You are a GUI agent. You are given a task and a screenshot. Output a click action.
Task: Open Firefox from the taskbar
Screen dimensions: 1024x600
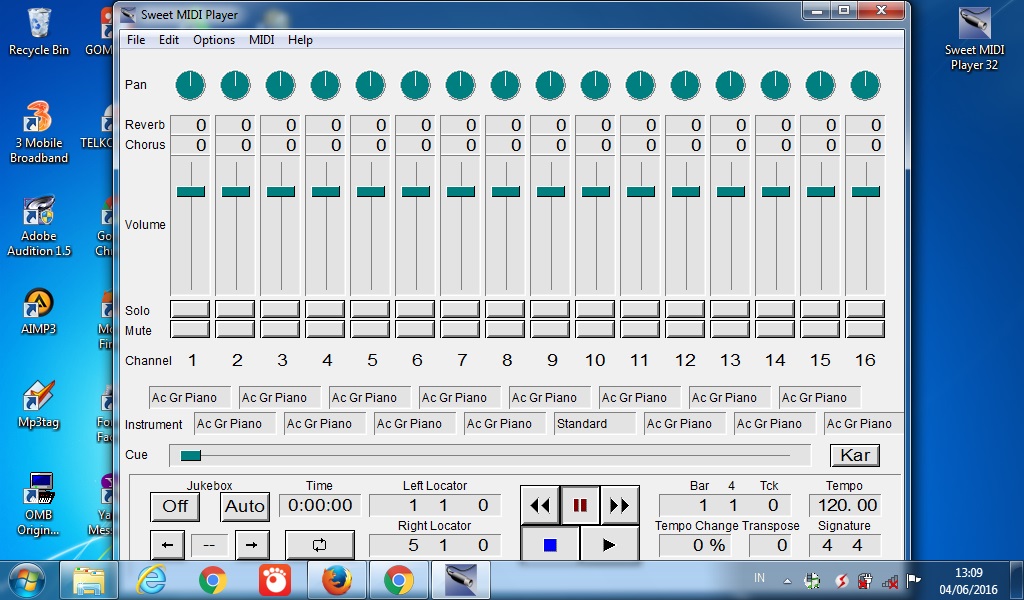pyautogui.click(x=336, y=580)
